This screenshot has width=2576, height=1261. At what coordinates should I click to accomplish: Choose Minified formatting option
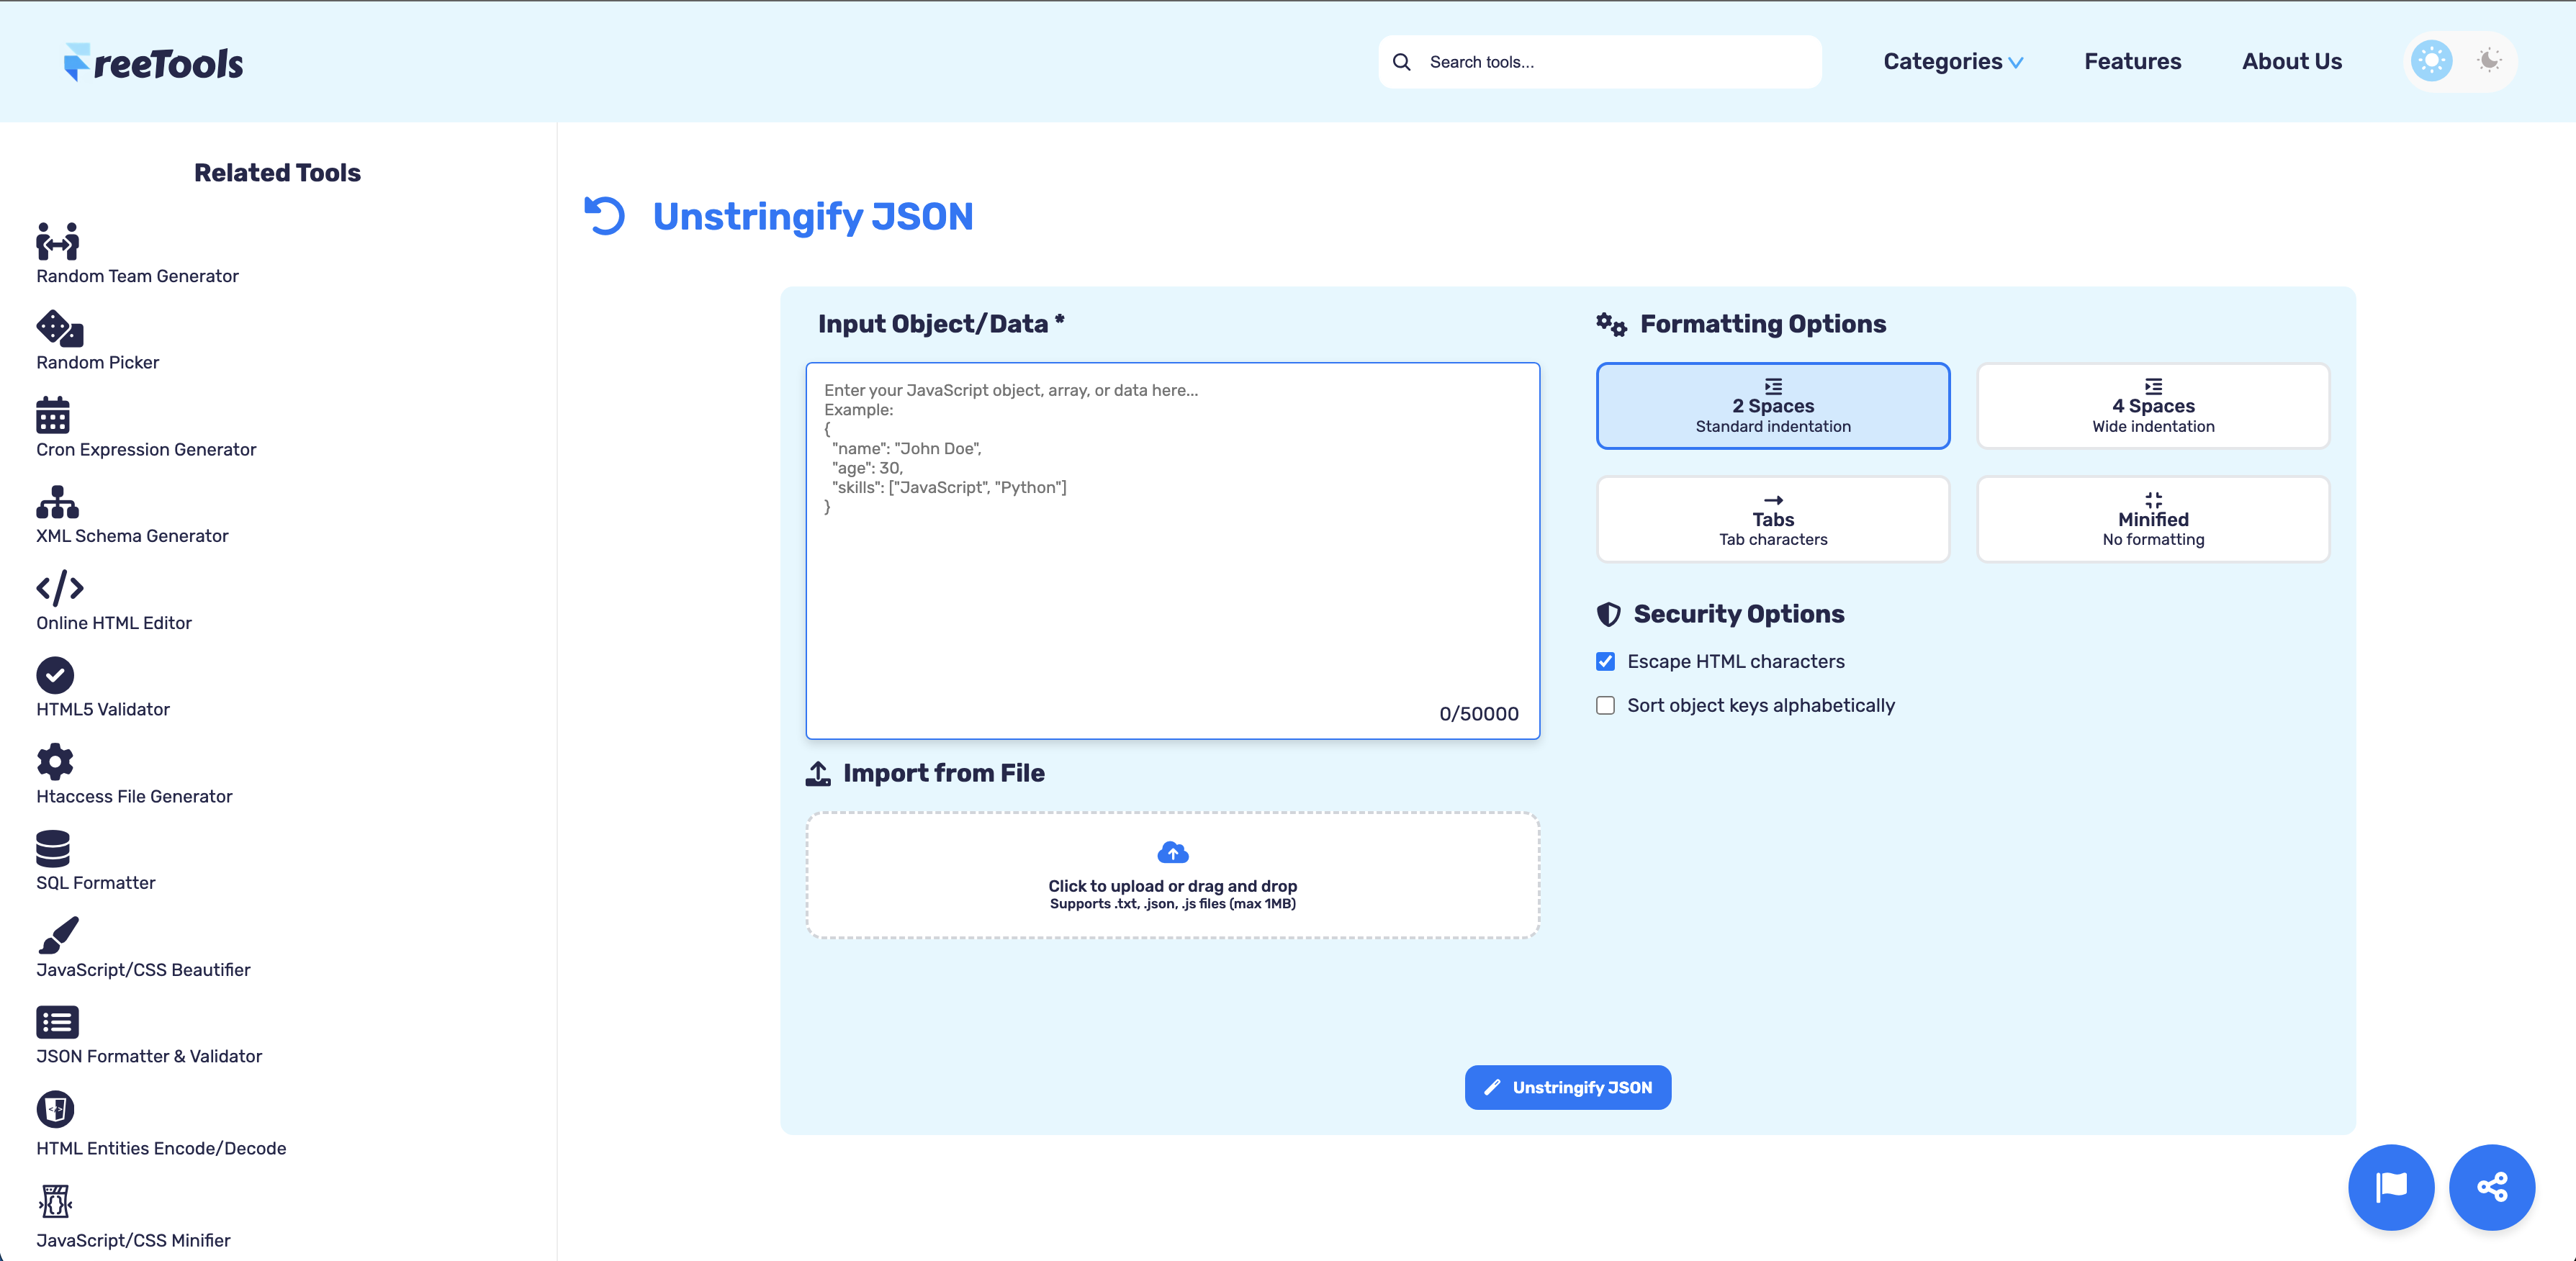click(x=2153, y=519)
